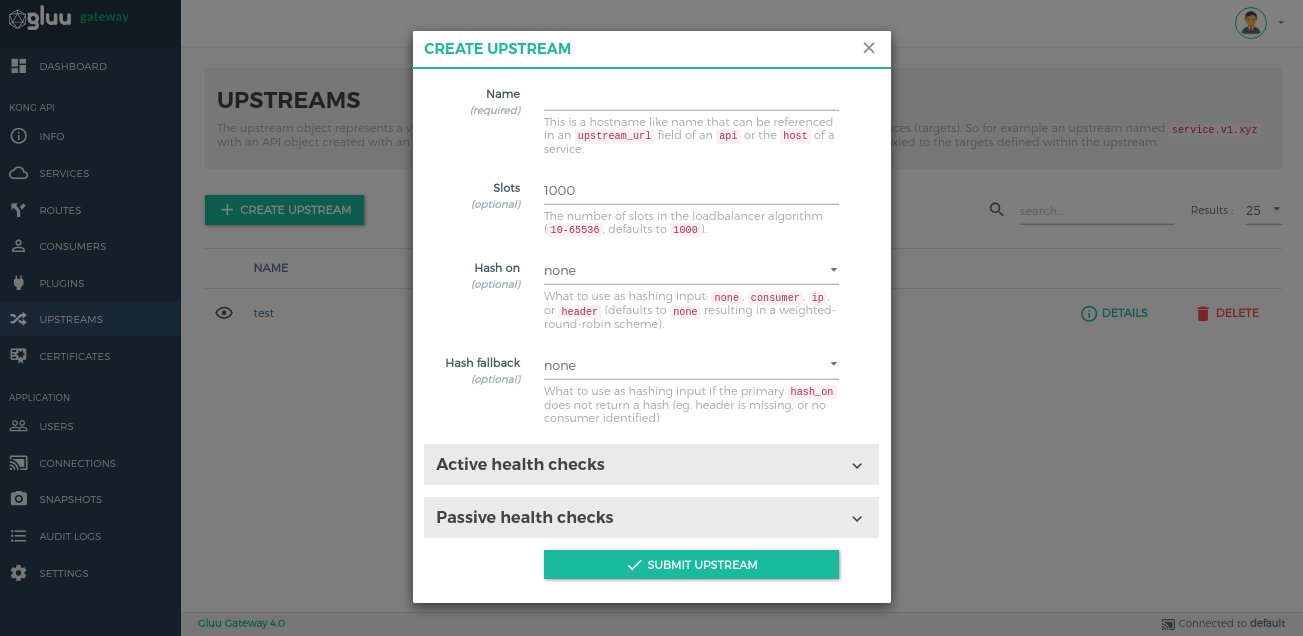
Task: Click Delete for the test upstream
Action: pos(1227,313)
